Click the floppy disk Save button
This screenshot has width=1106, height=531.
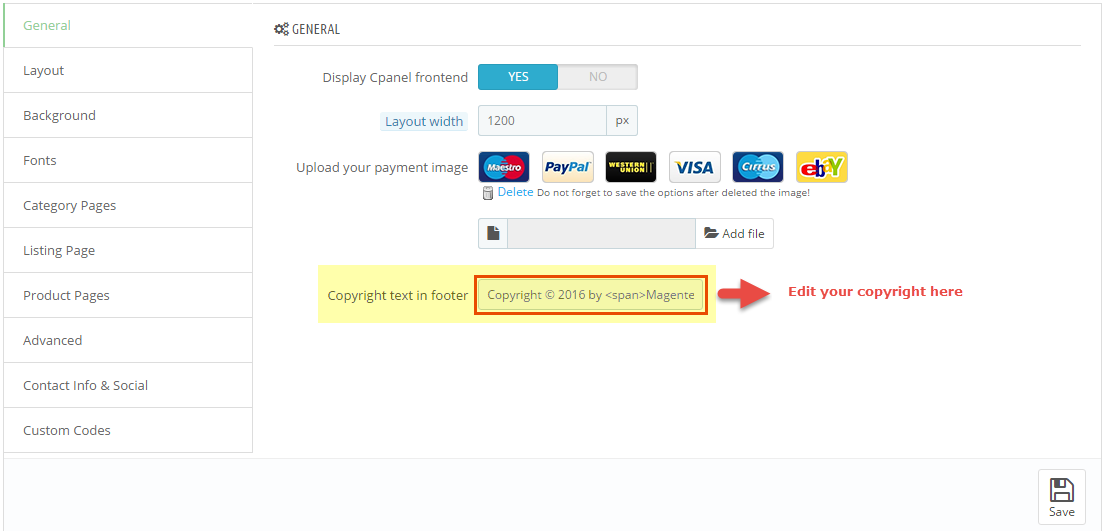1062,496
